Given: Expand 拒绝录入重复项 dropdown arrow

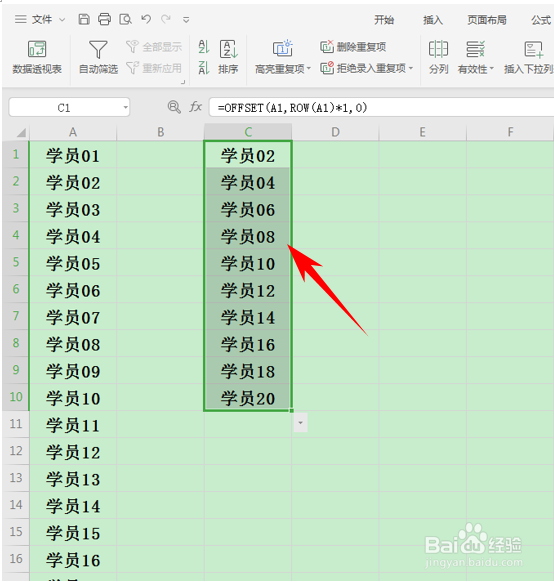Looking at the screenshot, I should [x=411, y=68].
